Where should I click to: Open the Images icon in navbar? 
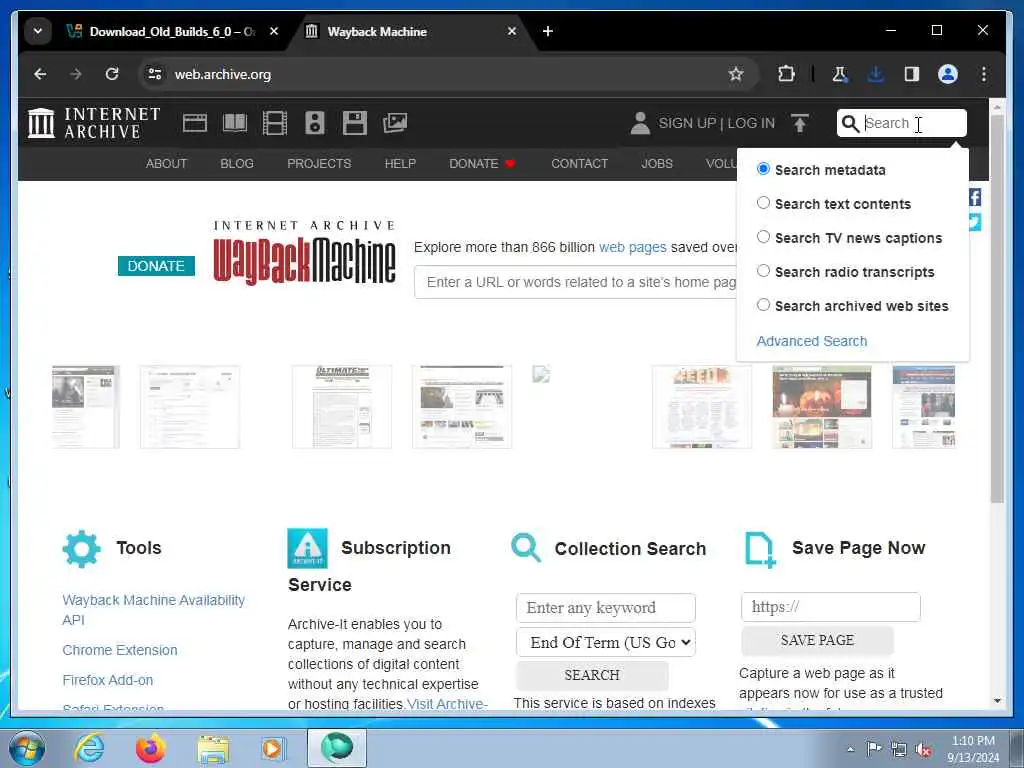click(395, 123)
